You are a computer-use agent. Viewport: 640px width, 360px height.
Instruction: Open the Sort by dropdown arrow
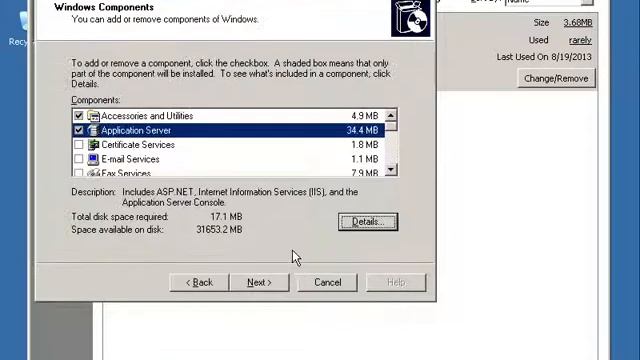pos(587,2)
